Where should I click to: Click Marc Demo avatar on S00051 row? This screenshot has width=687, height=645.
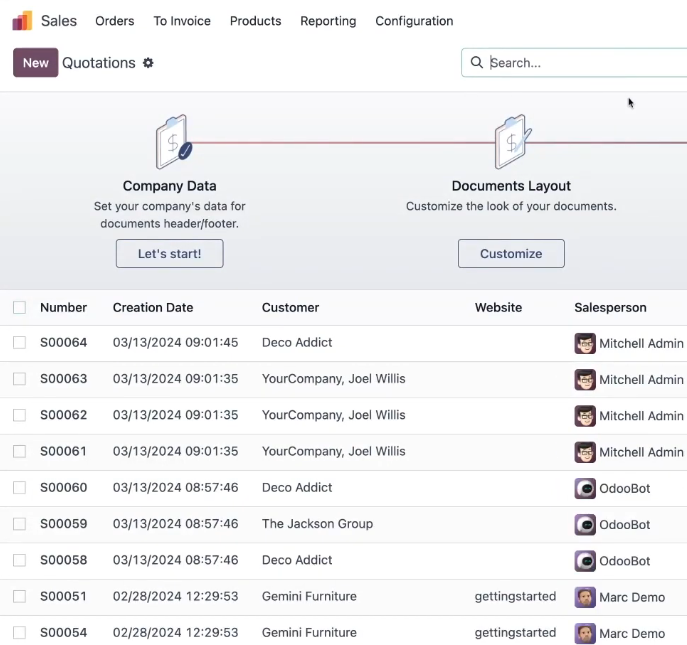tap(585, 597)
